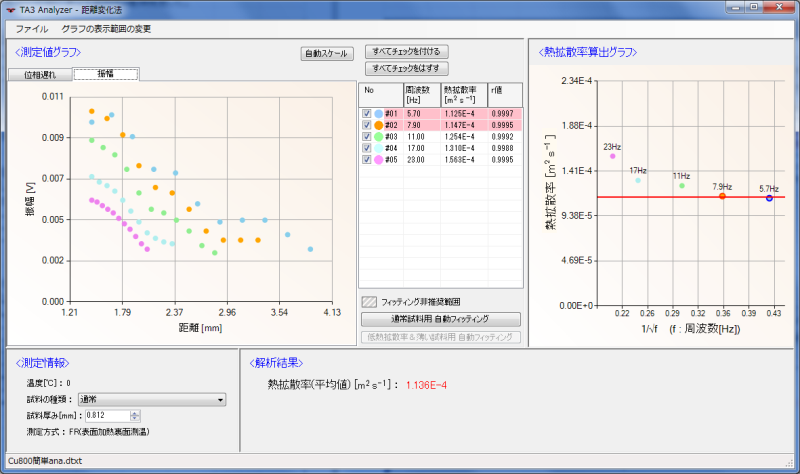The height and width of the screenshot is (474, 800).
Task: Open the ファイル menu
Action: (x=32, y=29)
